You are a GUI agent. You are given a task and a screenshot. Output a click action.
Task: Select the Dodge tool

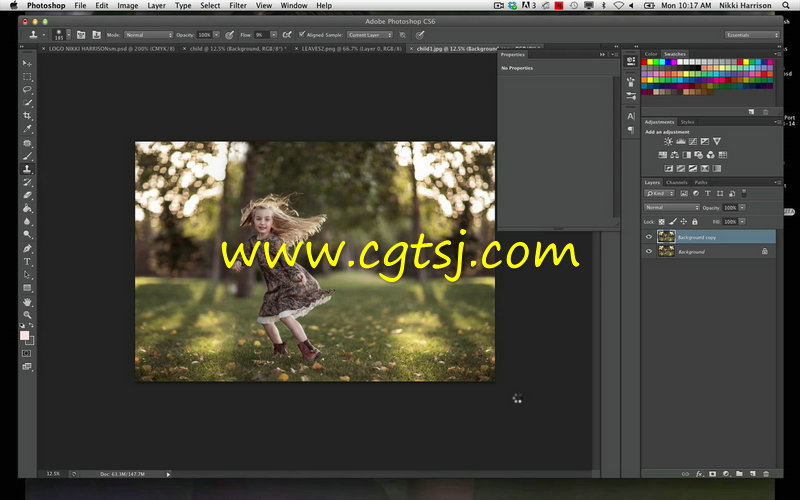[x=27, y=235]
